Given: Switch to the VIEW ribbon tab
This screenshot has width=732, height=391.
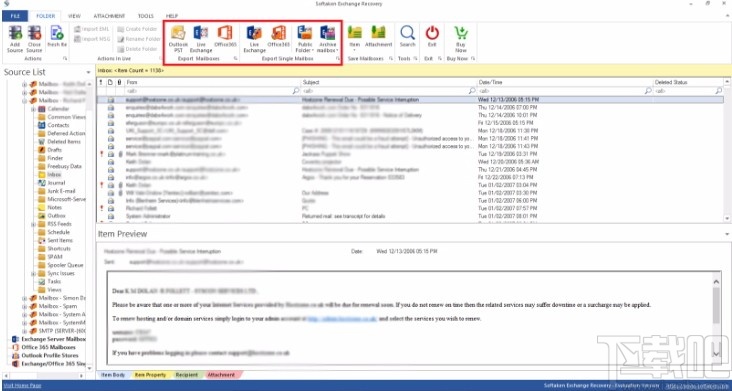Looking at the screenshot, I should pos(74,16).
